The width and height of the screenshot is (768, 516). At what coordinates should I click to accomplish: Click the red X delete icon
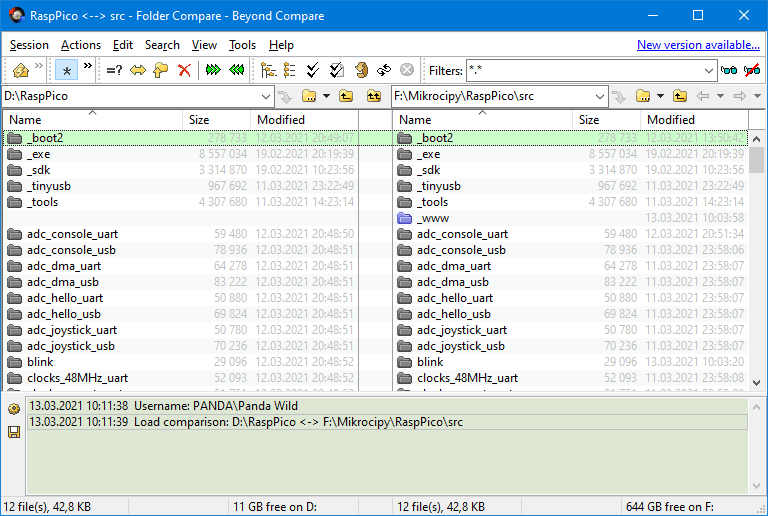184,70
